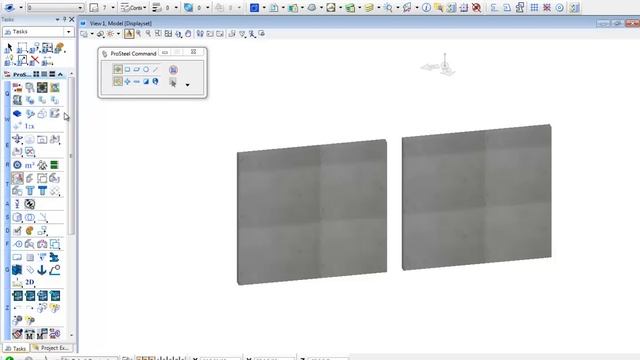Close the Tasks panel
The width and height of the screenshot is (640, 360).
point(72,20)
